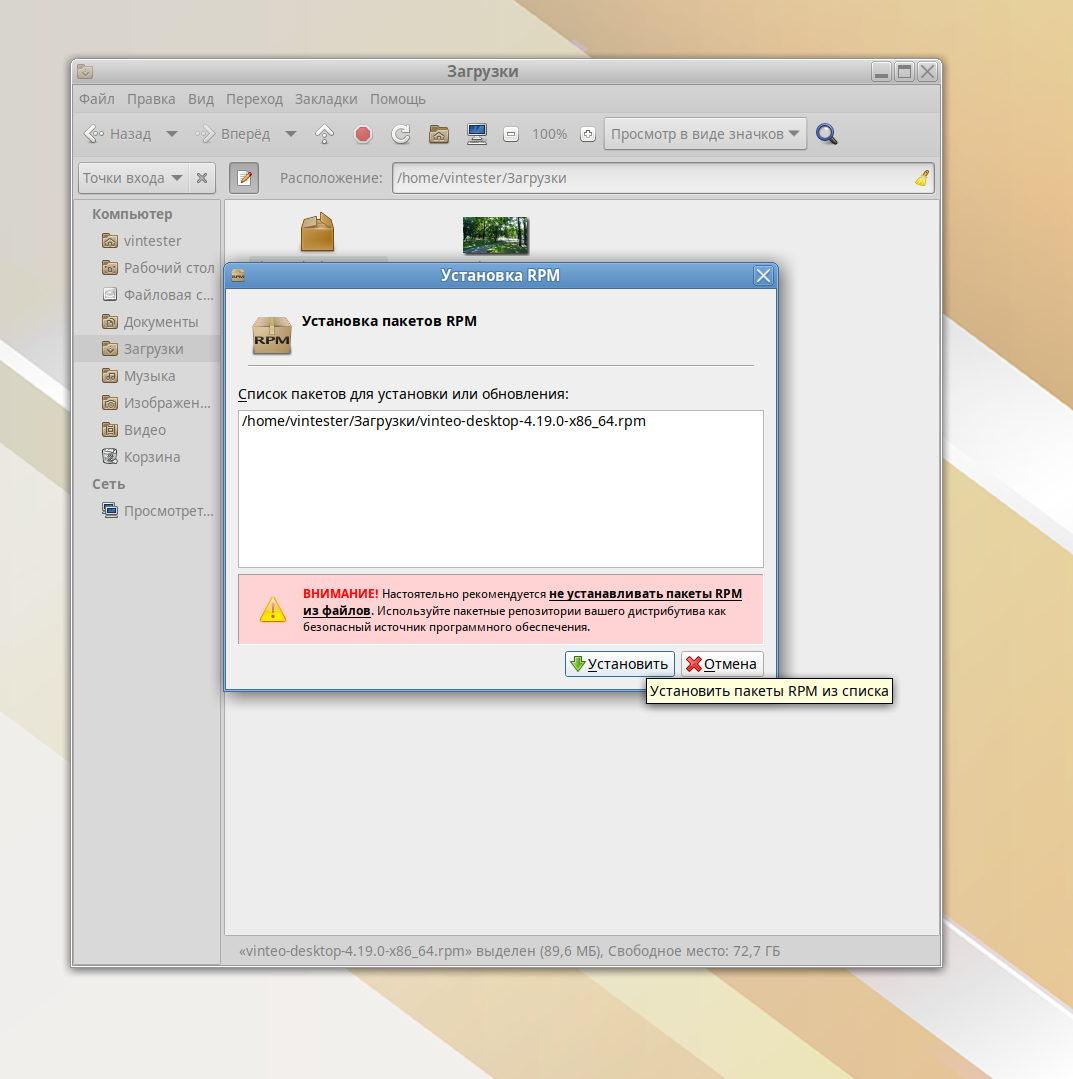Toggle the location text entry edit button
The width and height of the screenshot is (1073, 1079).
244,178
